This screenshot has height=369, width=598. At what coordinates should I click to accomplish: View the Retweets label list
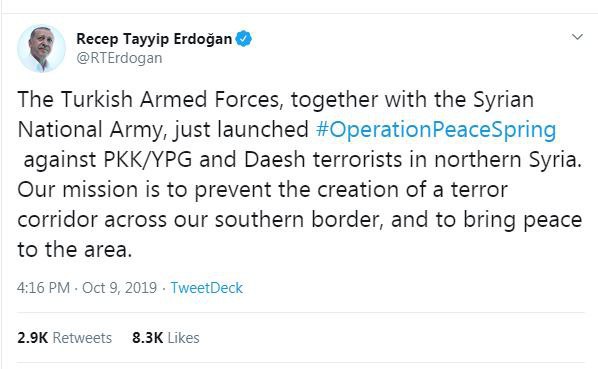click(x=82, y=338)
